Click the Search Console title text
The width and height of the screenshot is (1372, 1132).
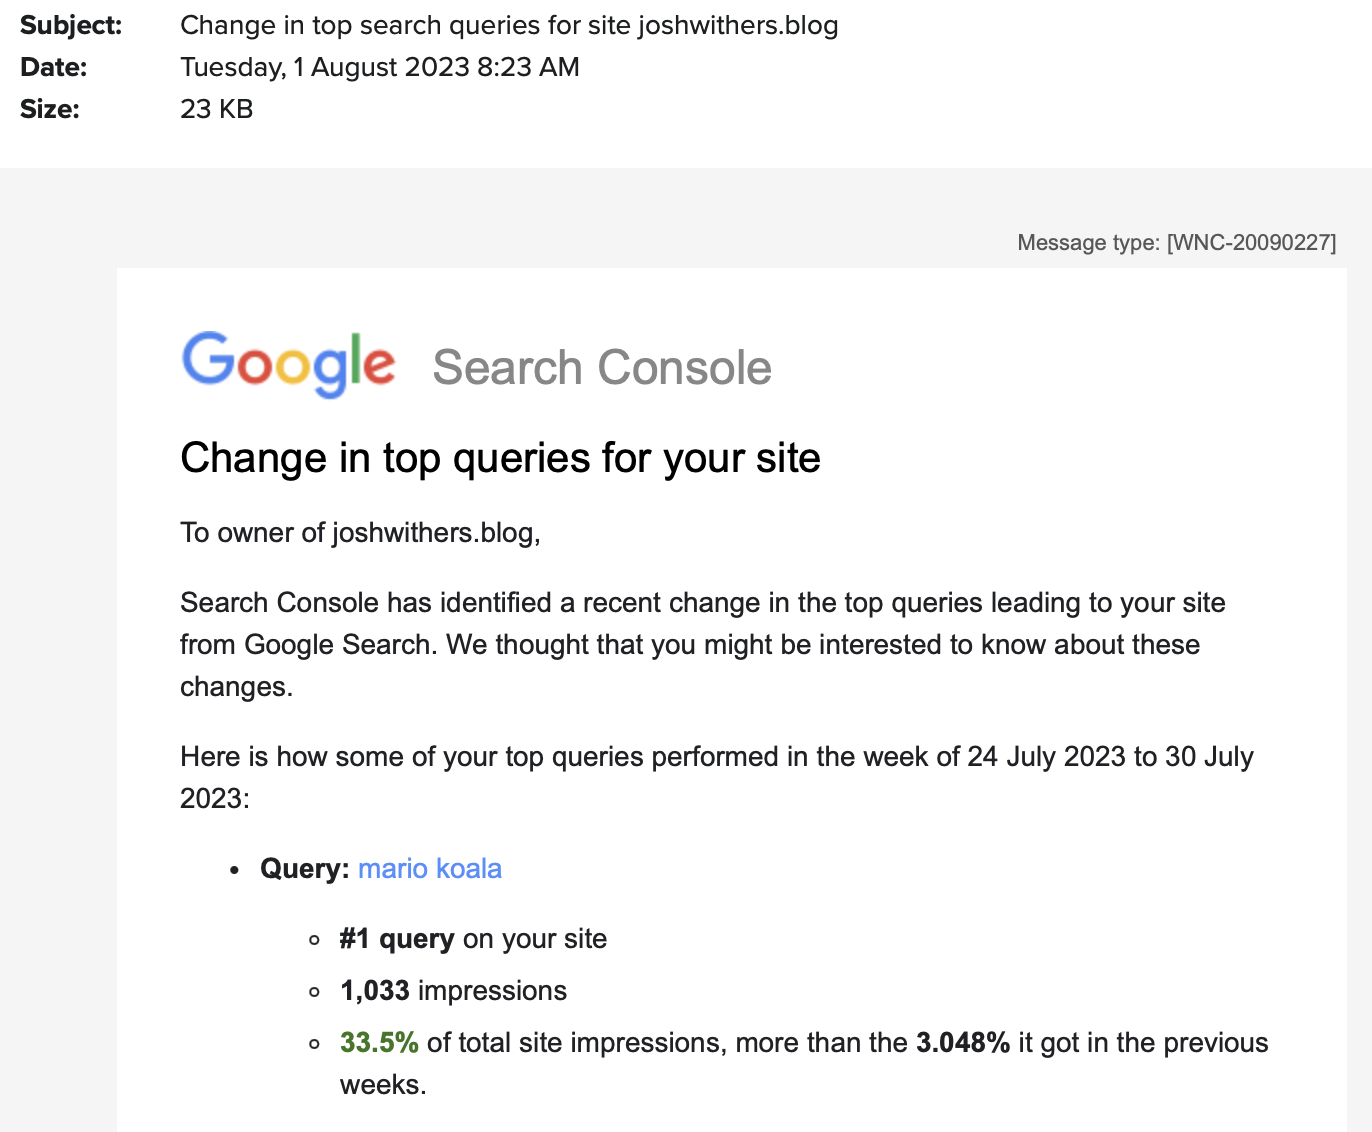pos(602,367)
